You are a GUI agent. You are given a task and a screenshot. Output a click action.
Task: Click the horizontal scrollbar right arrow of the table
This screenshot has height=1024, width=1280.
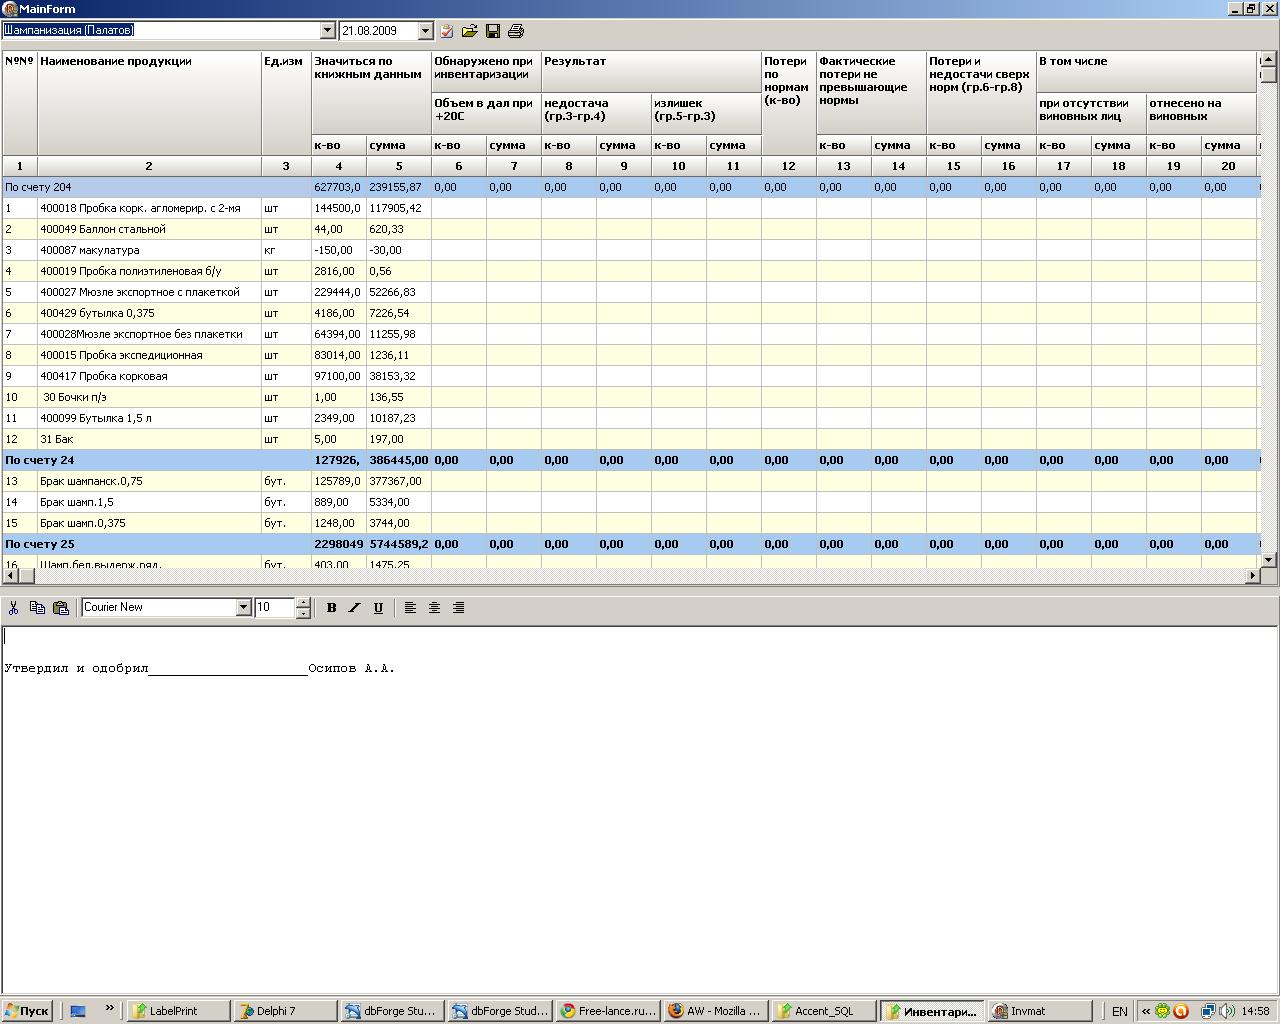tap(1252, 576)
